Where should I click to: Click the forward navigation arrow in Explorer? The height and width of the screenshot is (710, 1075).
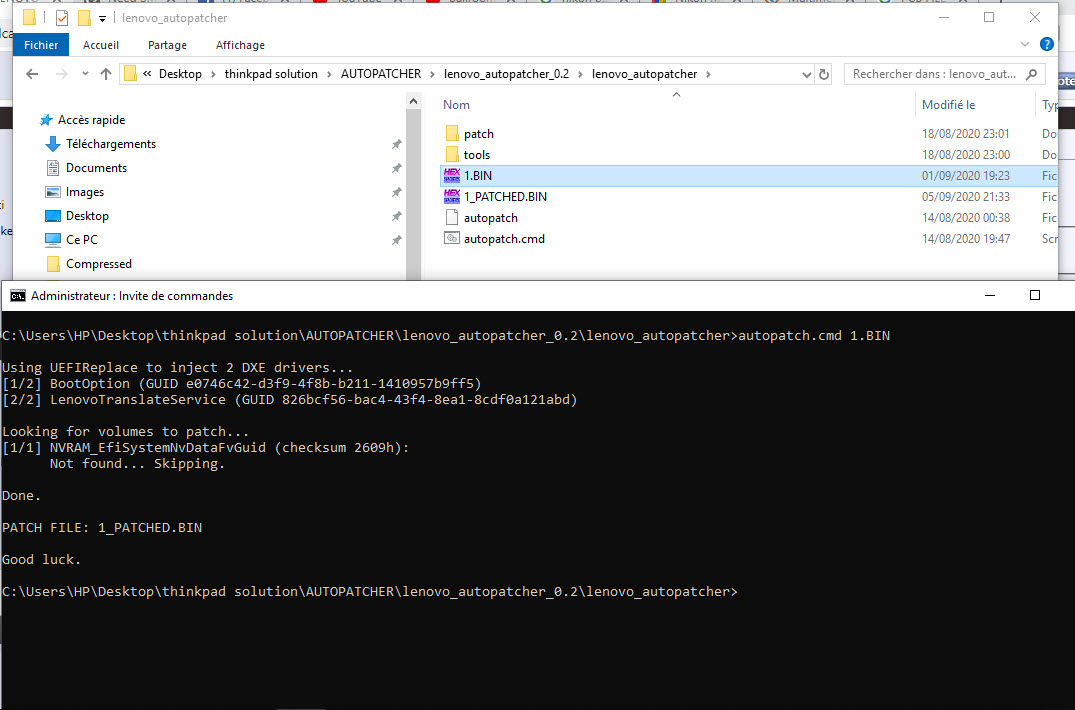pos(62,74)
